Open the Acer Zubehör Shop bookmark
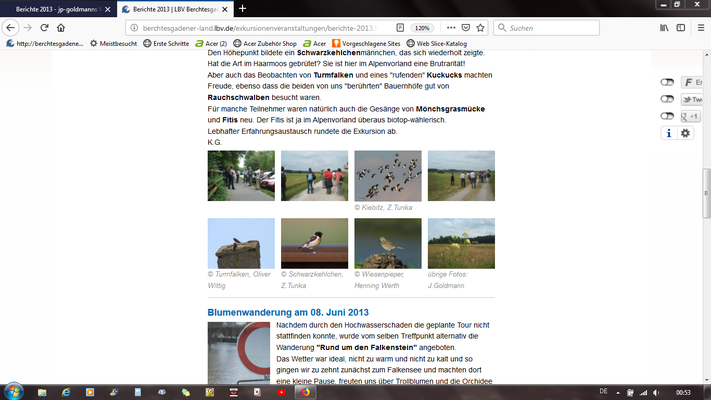The height and width of the screenshot is (400, 711). 265,44
